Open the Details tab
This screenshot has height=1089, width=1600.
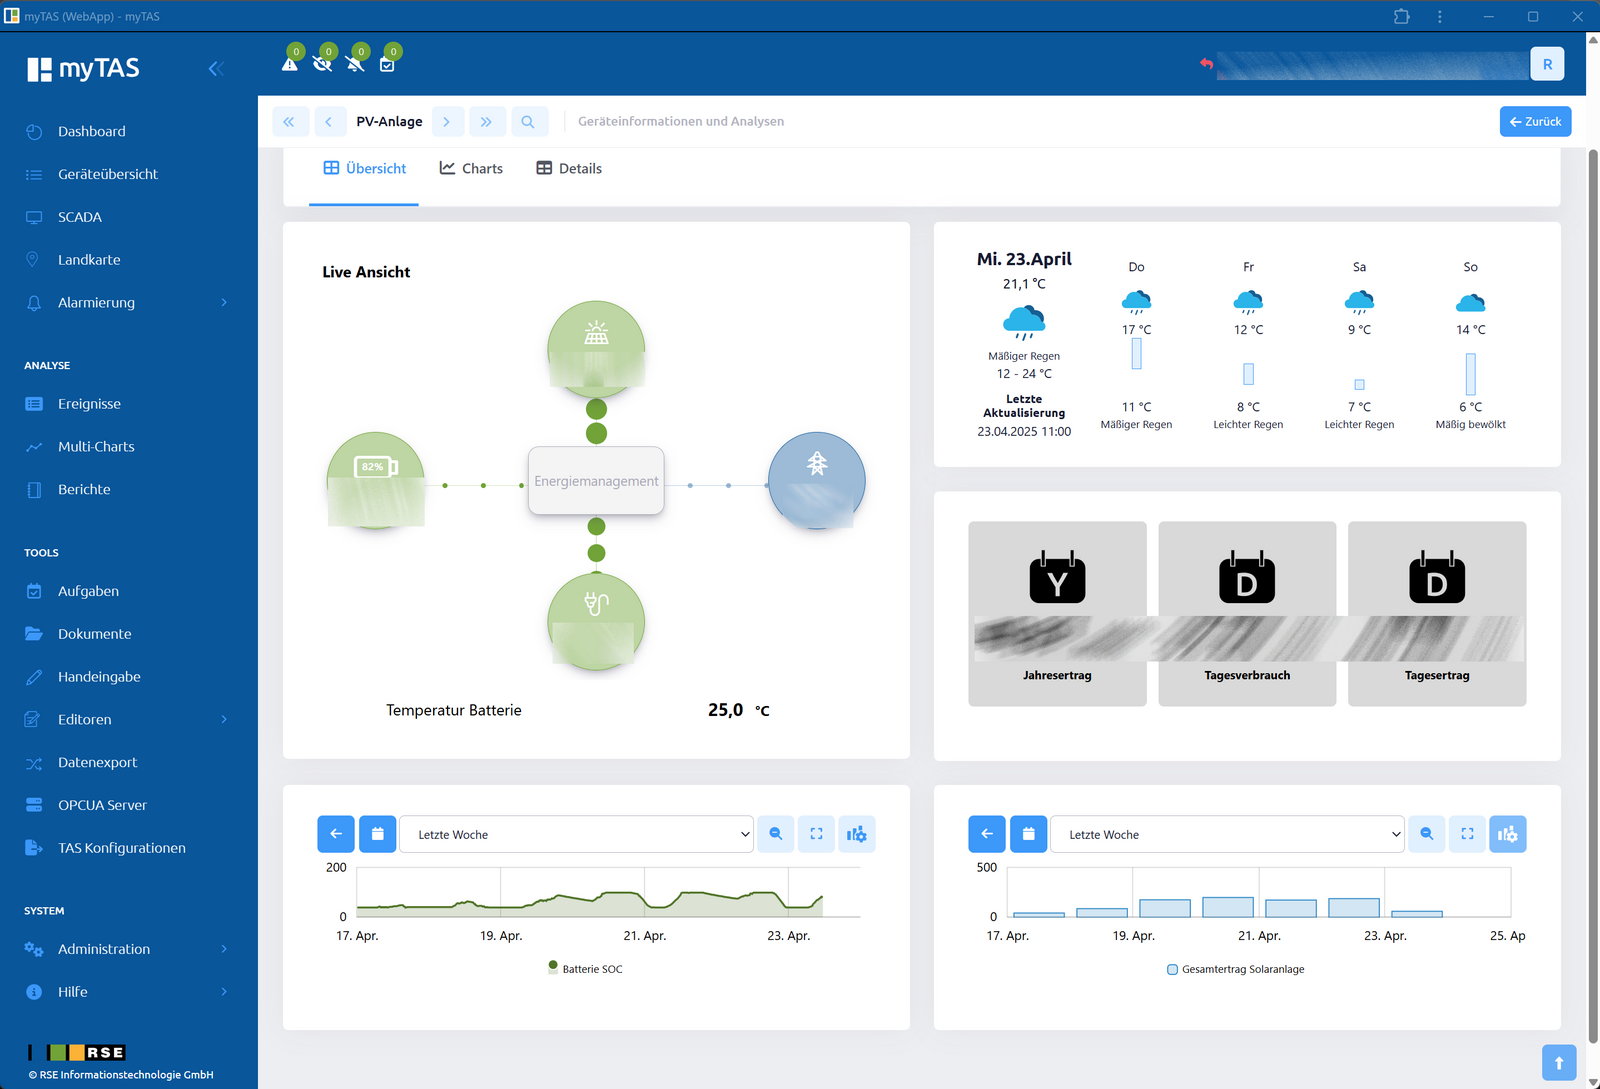click(x=569, y=168)
